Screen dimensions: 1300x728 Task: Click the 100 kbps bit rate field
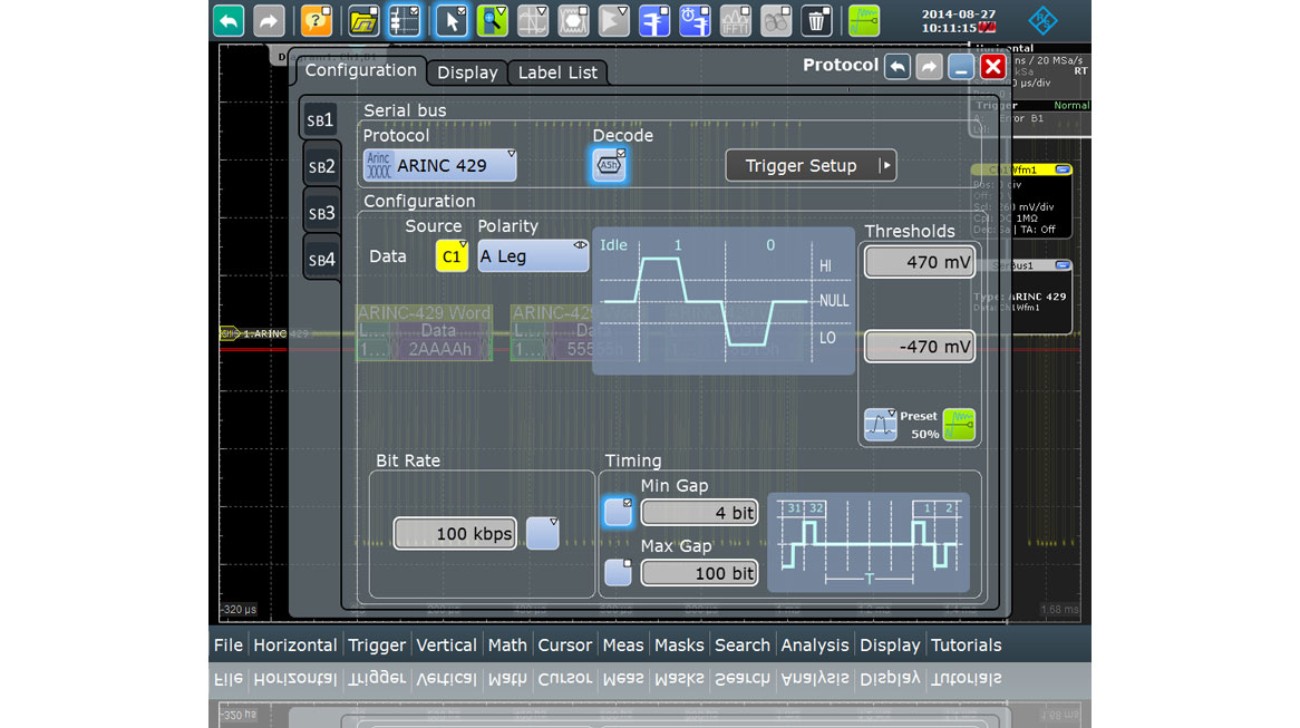(455, 533)
